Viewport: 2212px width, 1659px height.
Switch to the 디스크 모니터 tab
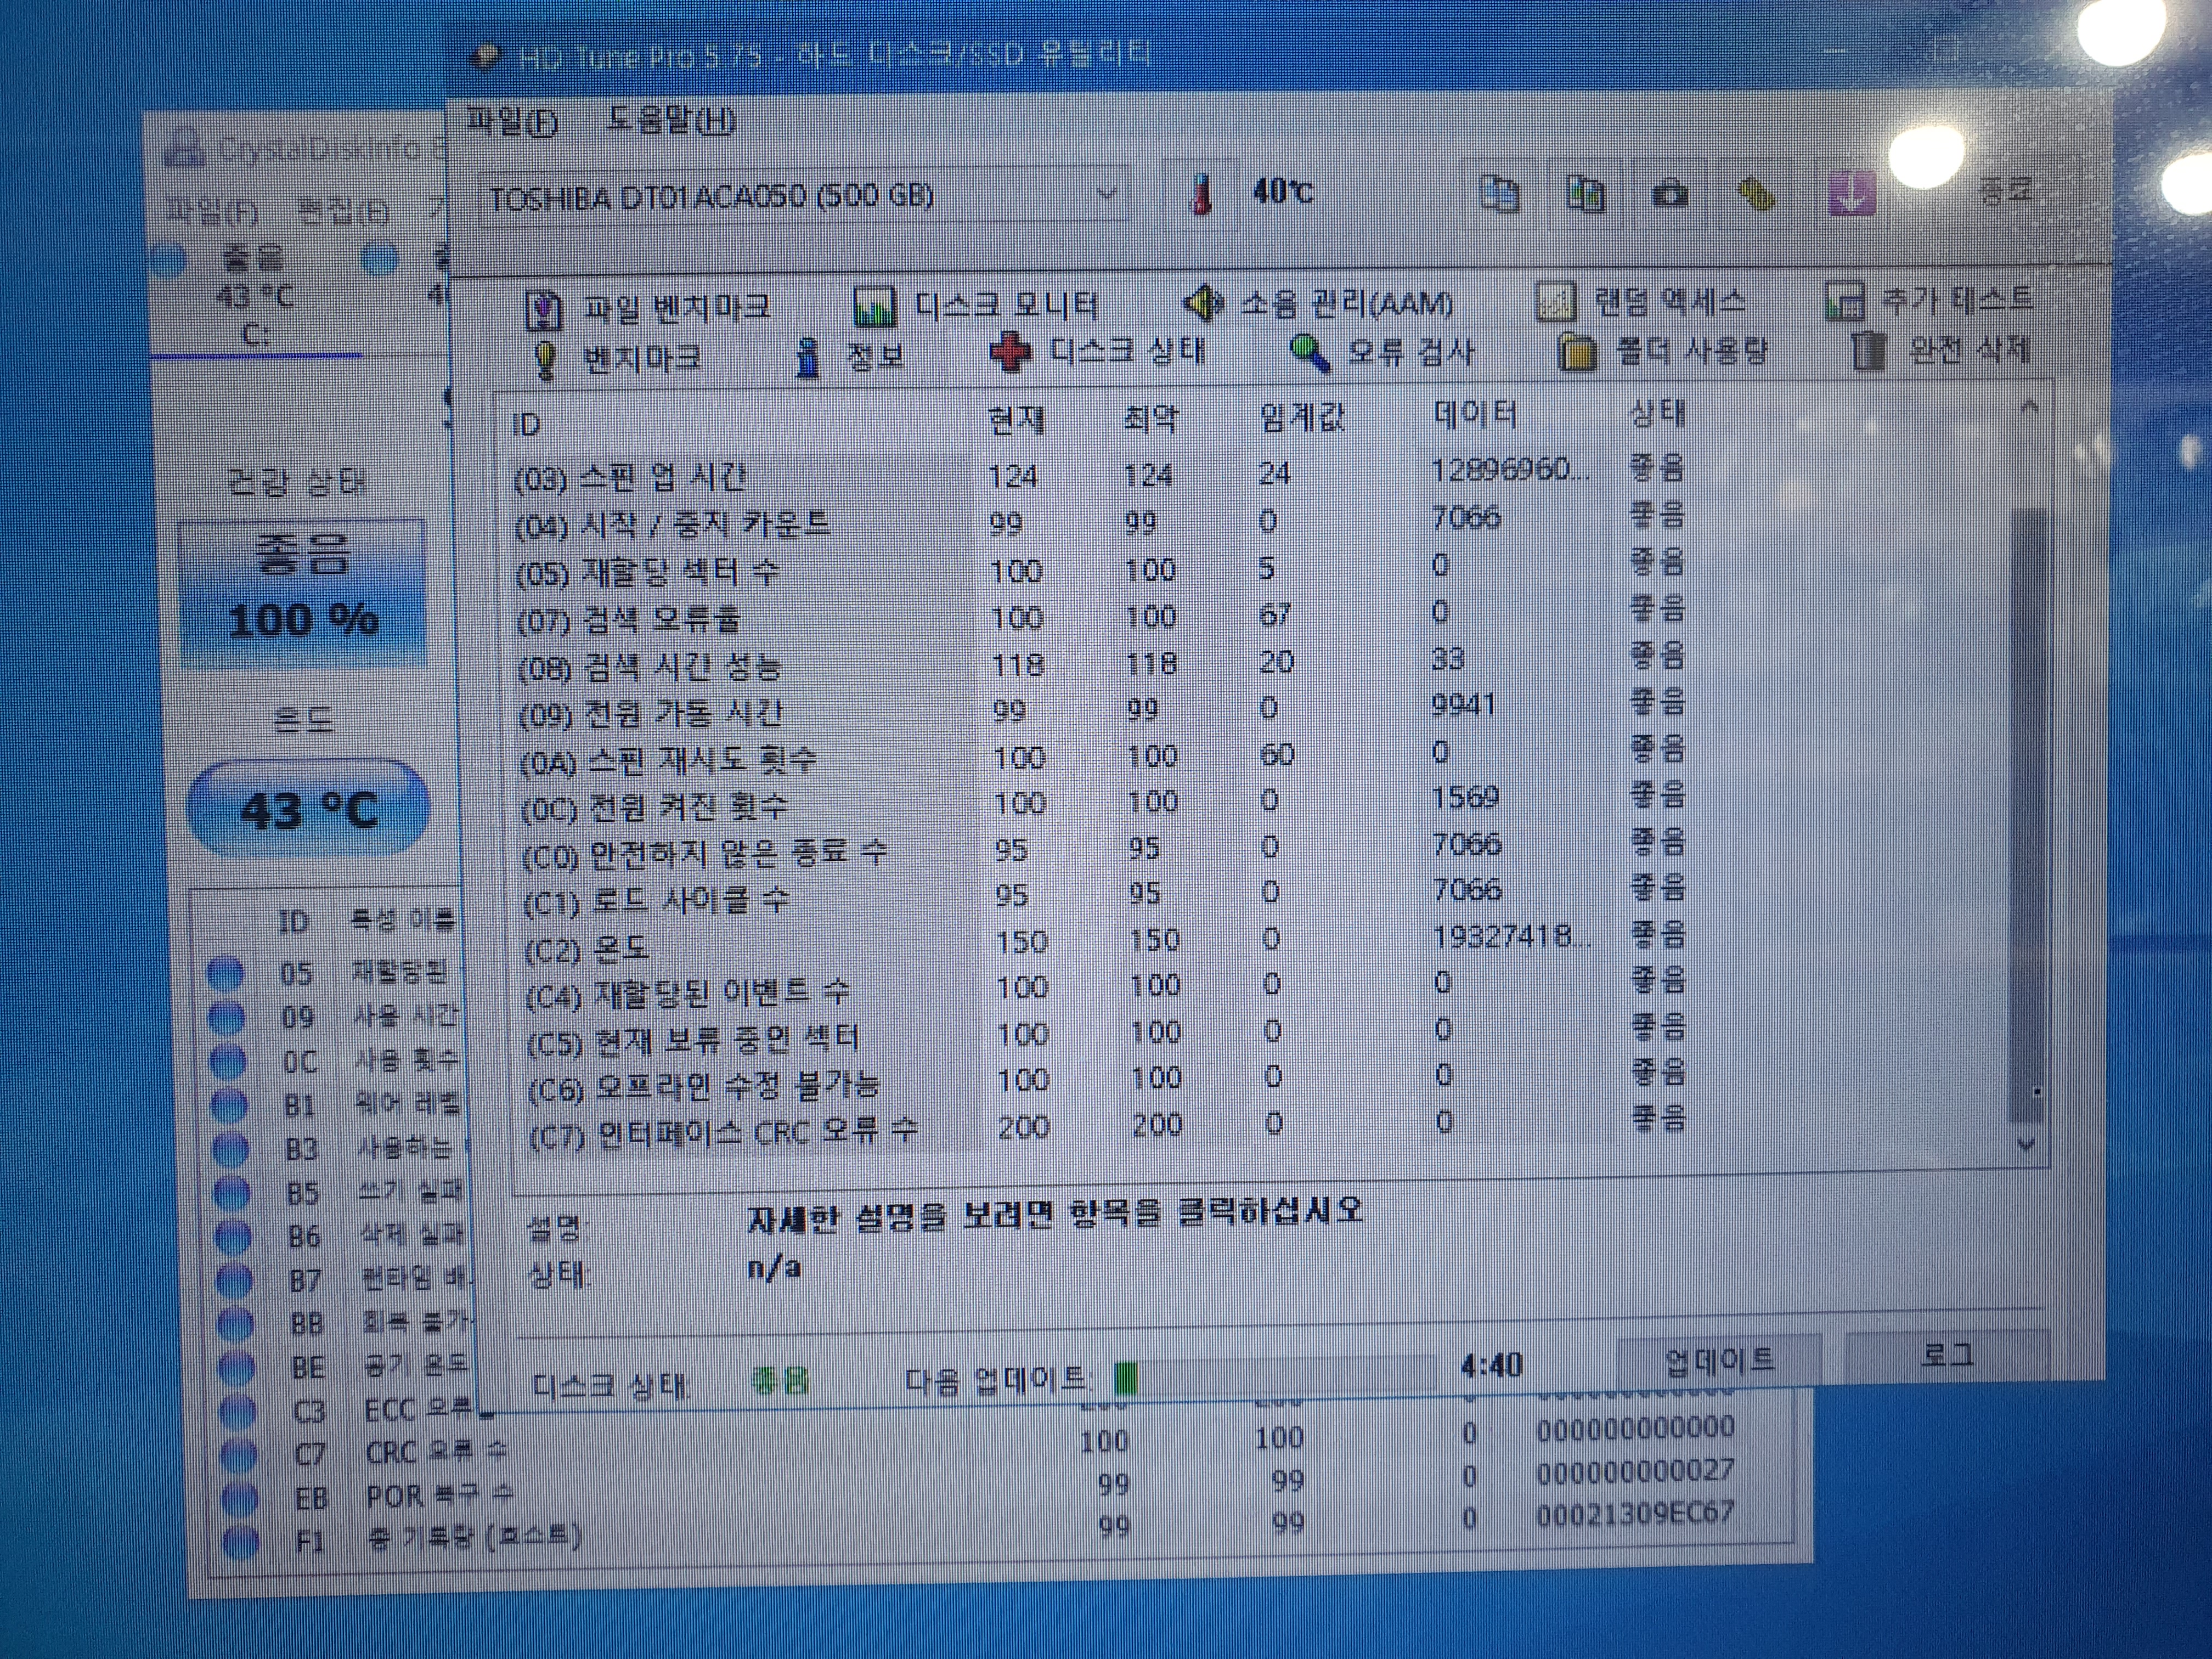click(x=977, y=305)
